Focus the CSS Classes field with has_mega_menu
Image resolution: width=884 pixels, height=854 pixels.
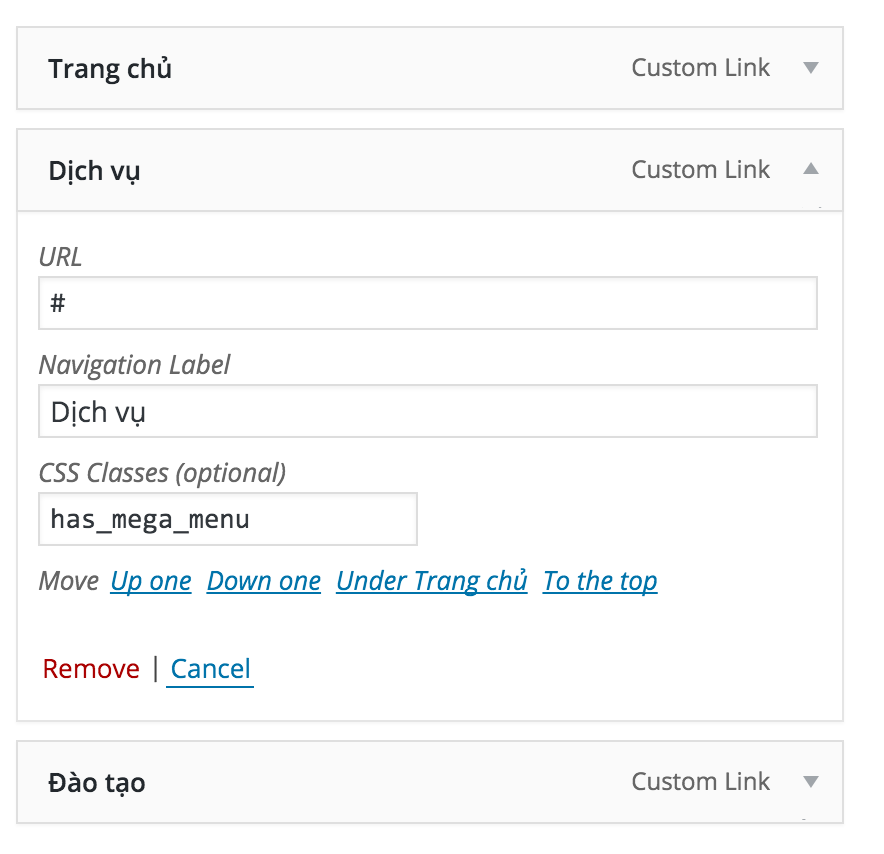pos(228,519)
